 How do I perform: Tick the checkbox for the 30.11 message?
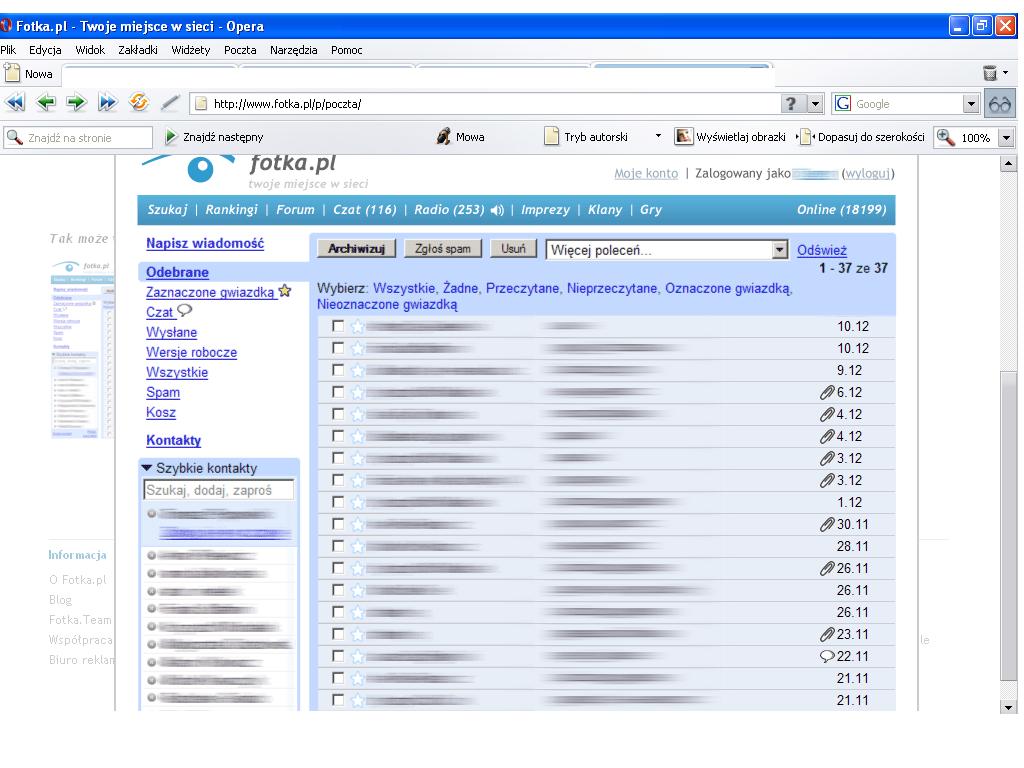pyautogui.click(x=338, y=524)
